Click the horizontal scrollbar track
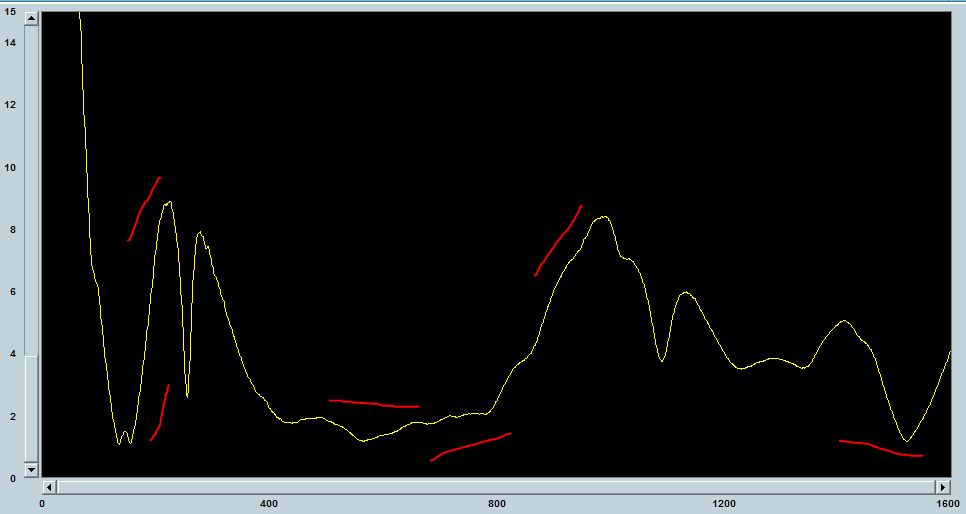The height and width of the screenshot is (514, 966). pyautogui.click(x=500, y=486)
